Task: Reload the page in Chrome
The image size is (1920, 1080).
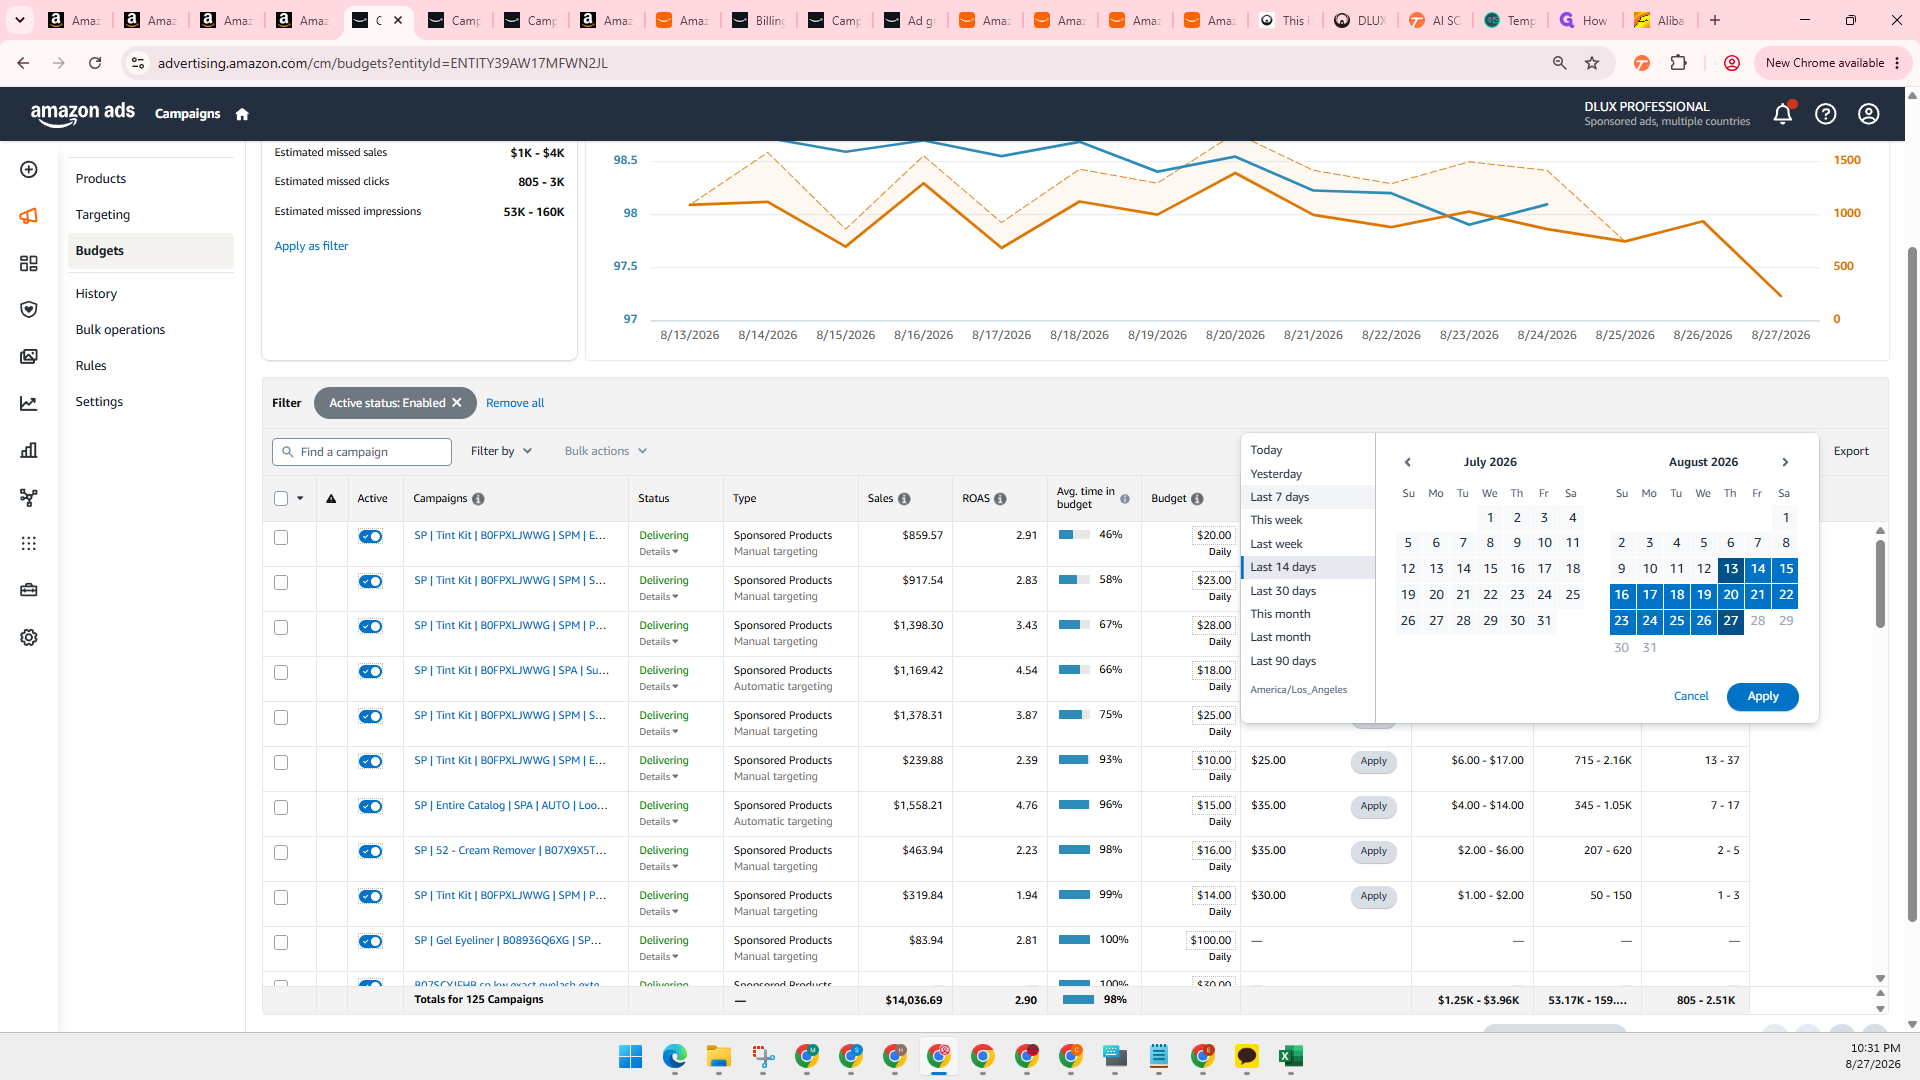Action: (x=95, y=63)
